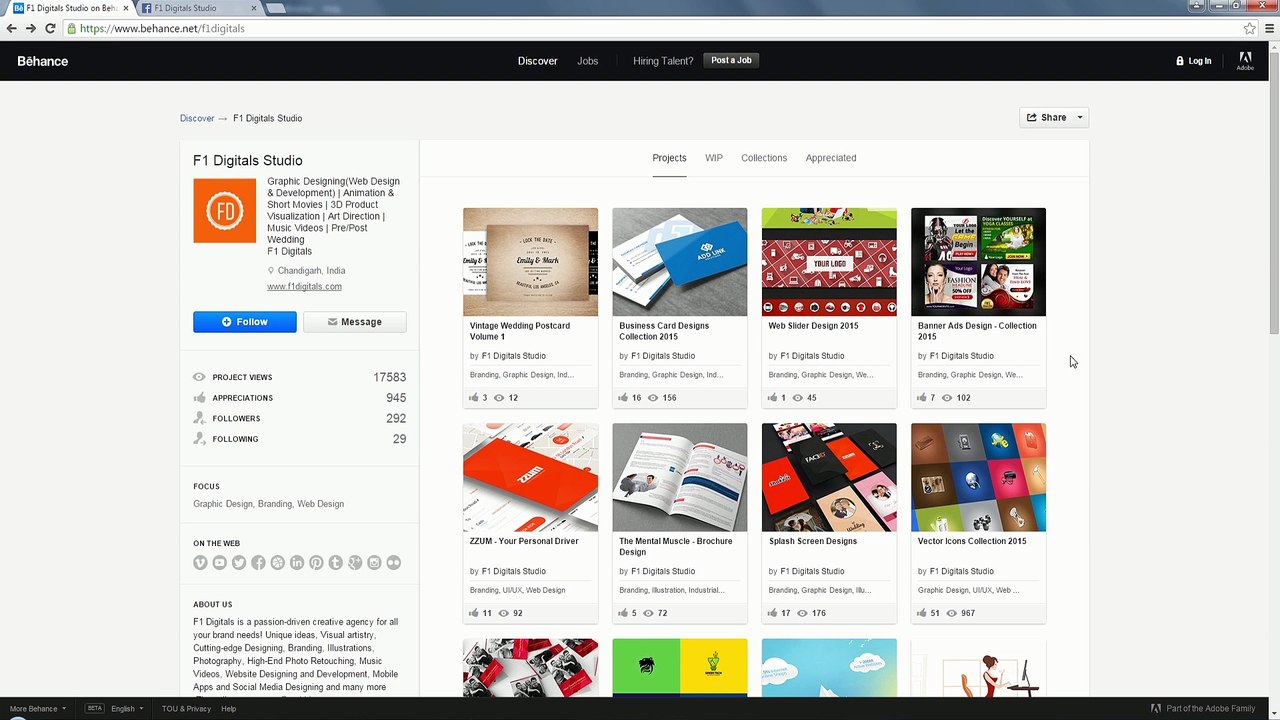Viewport: 1280px width, 720px height.
Task: Open the Instagram profile icon
Action: pyautogui.click(x=374, y=563)
